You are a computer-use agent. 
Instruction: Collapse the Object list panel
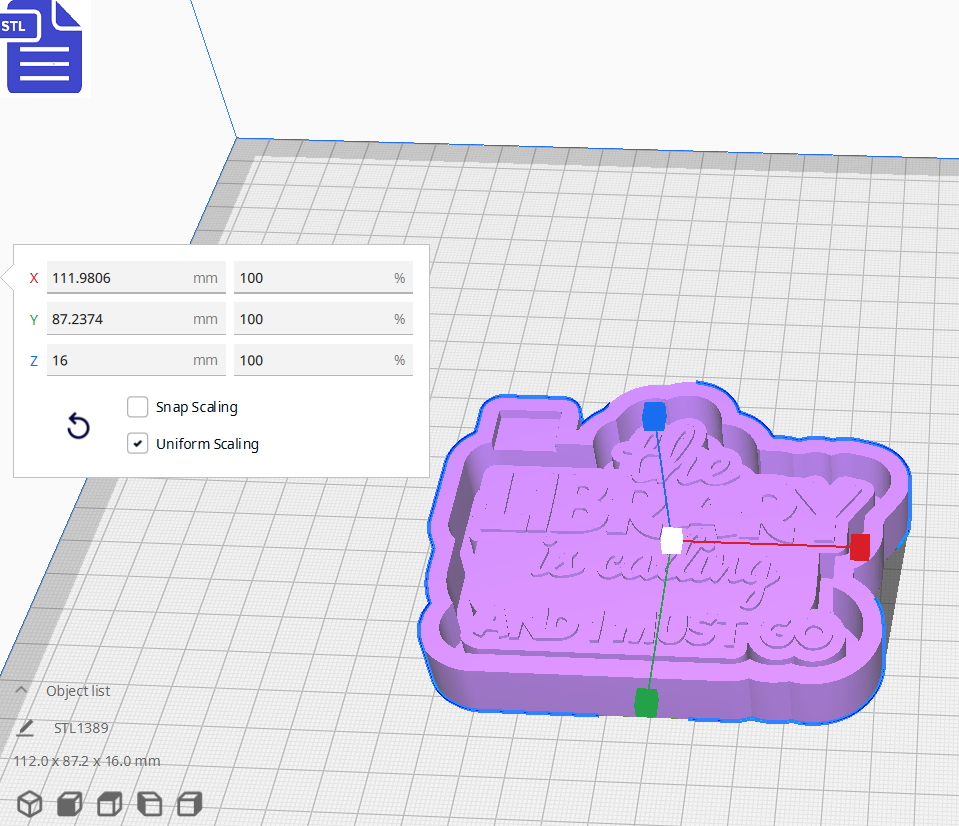click(x=21, y=690)
